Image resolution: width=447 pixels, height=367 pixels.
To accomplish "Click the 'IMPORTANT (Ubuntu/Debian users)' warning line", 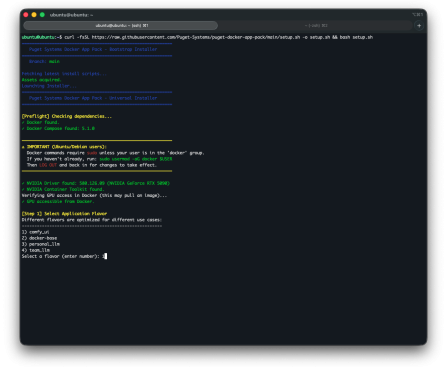I will [x=64, y=147].
